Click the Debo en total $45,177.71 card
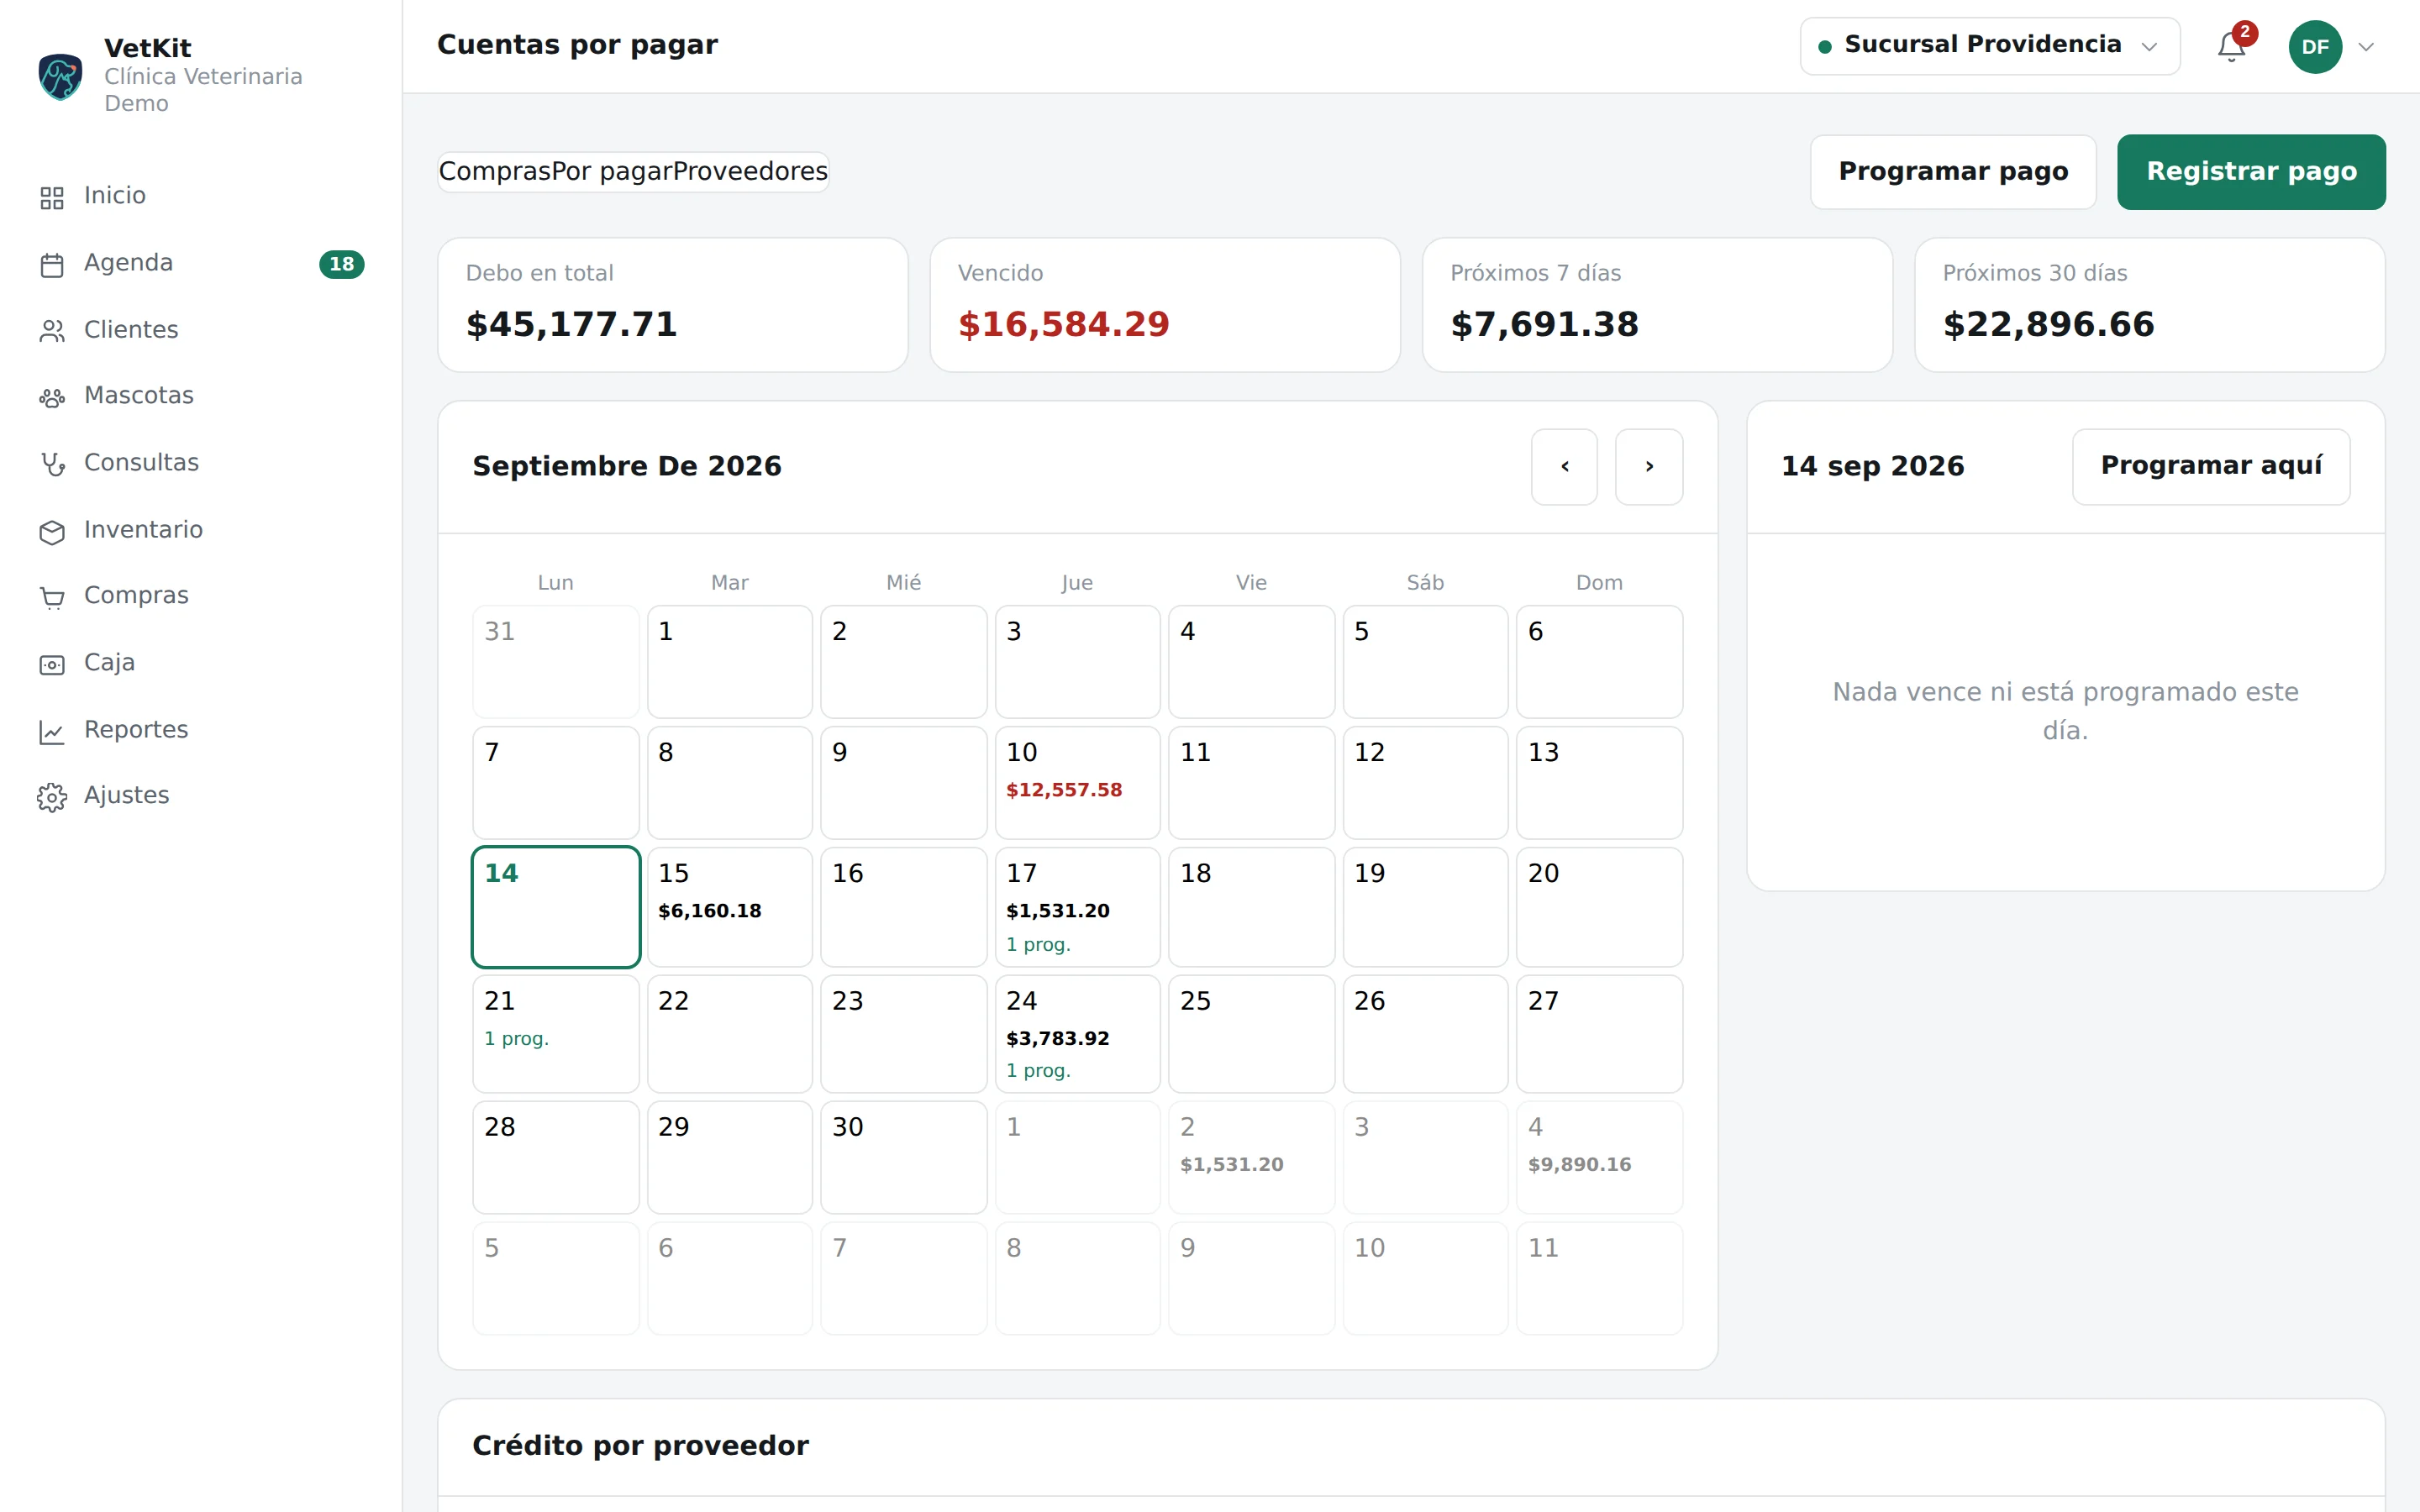Image resolution: width=2420 pixels, height=1512 pixels. click(x=672, y=305)
